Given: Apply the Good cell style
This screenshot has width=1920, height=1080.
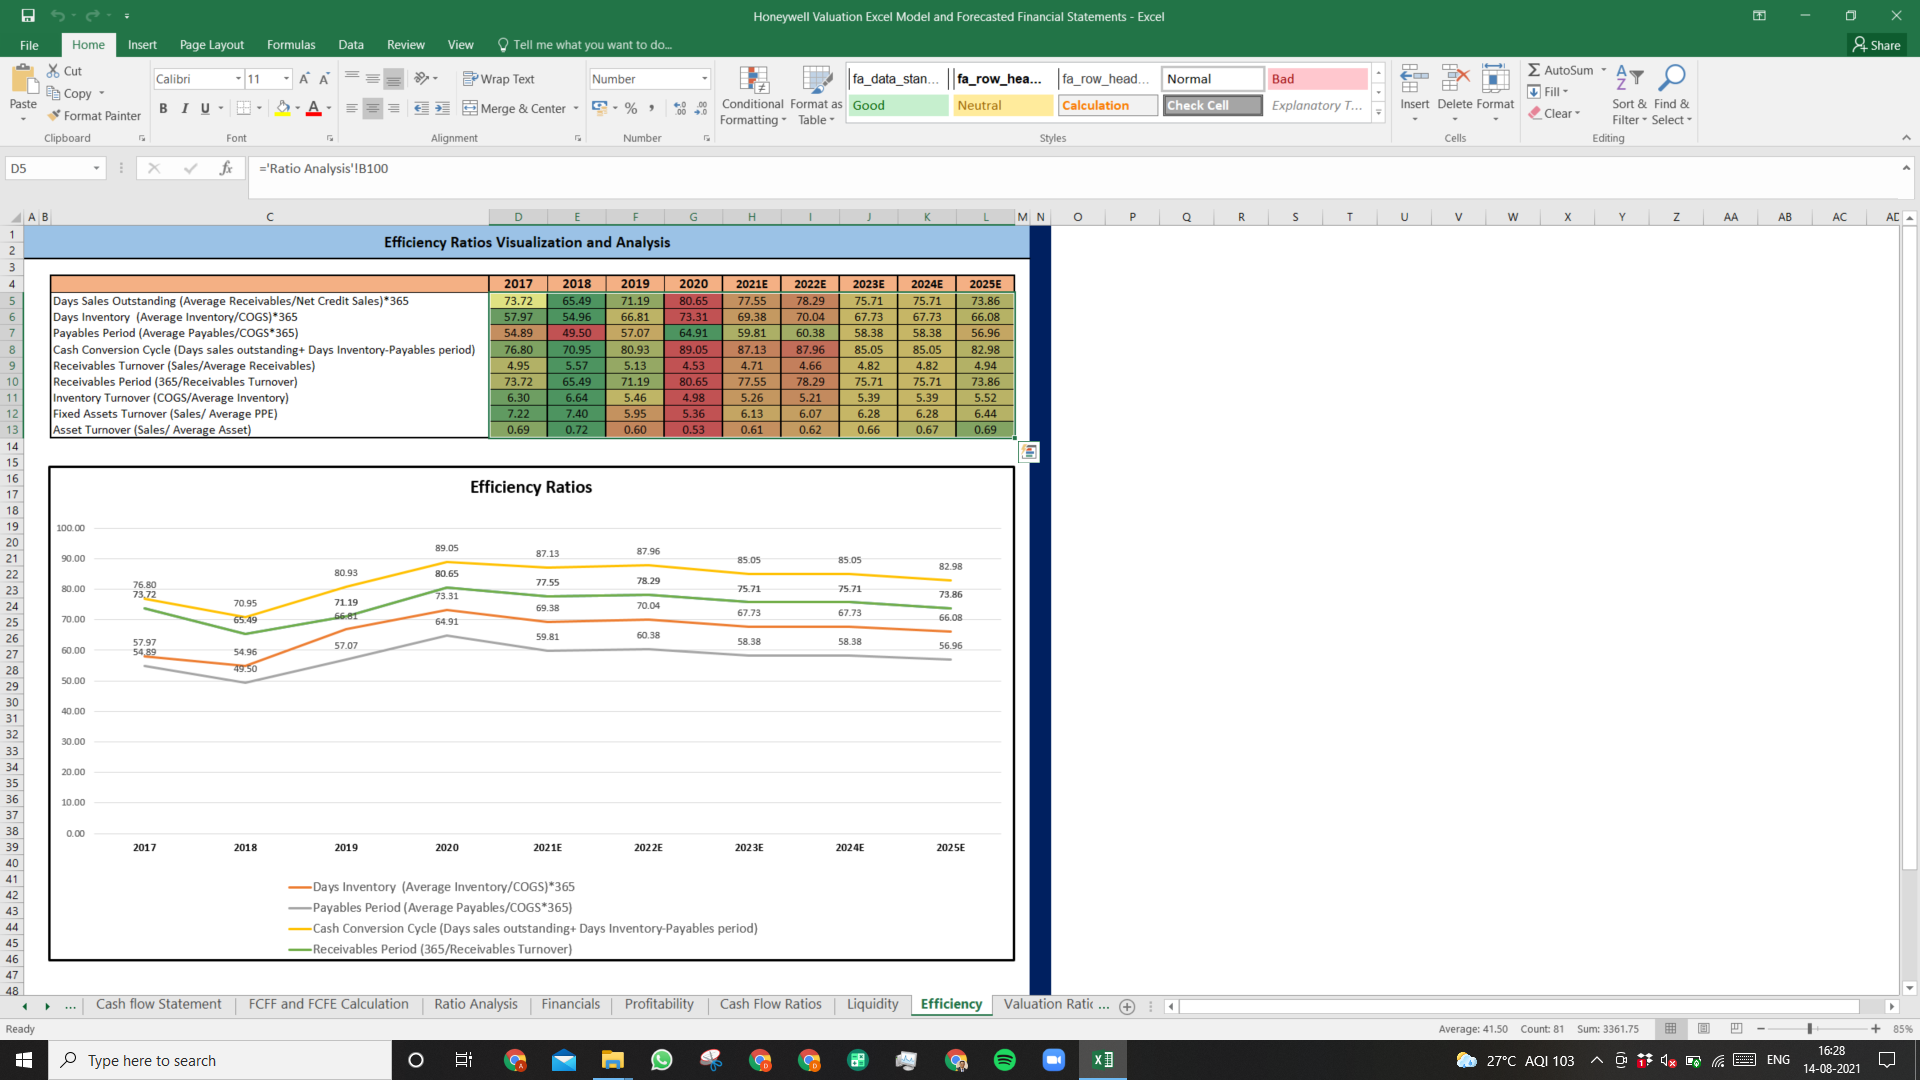Looking at the screenshot, I should (898, 105).
